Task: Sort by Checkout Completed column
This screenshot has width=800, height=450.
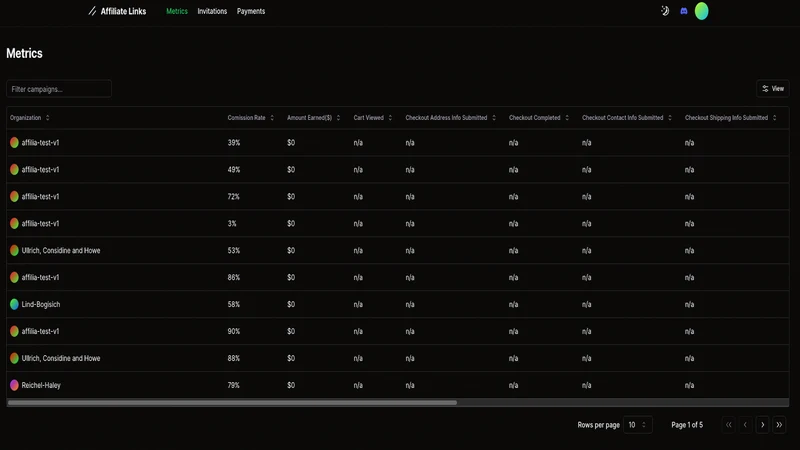Action: pyautogui.click(x=539, y=118)
